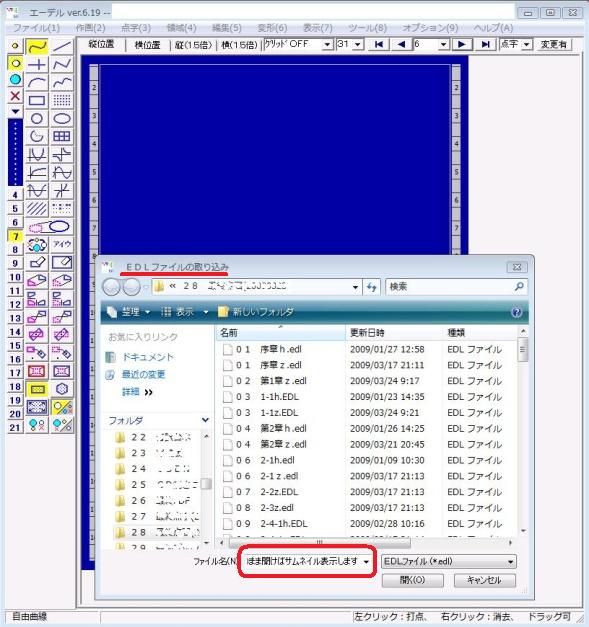Choose the diagonal hatching fill tool
The height and width of the screenshot is (627, 589).
pyautogui.click(x=37, y=208)
